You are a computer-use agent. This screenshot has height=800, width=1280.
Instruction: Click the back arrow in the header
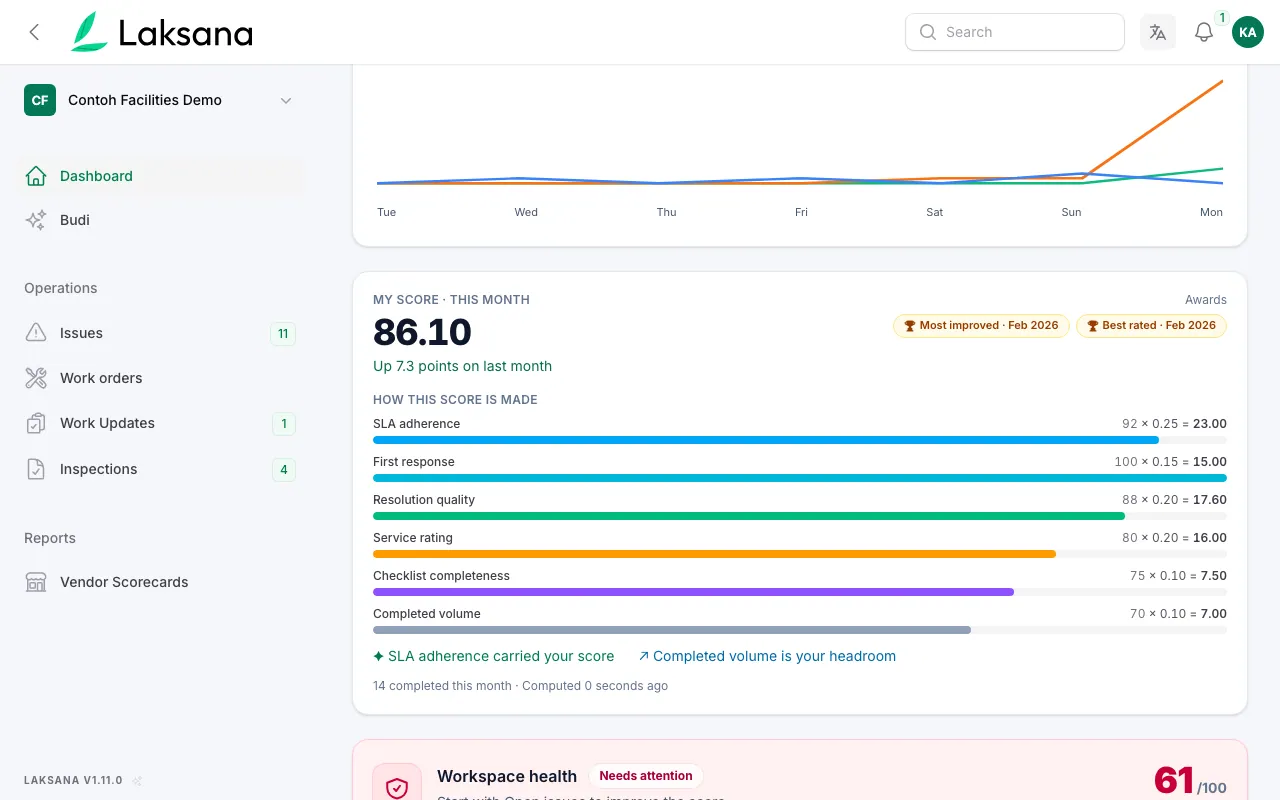34,32
